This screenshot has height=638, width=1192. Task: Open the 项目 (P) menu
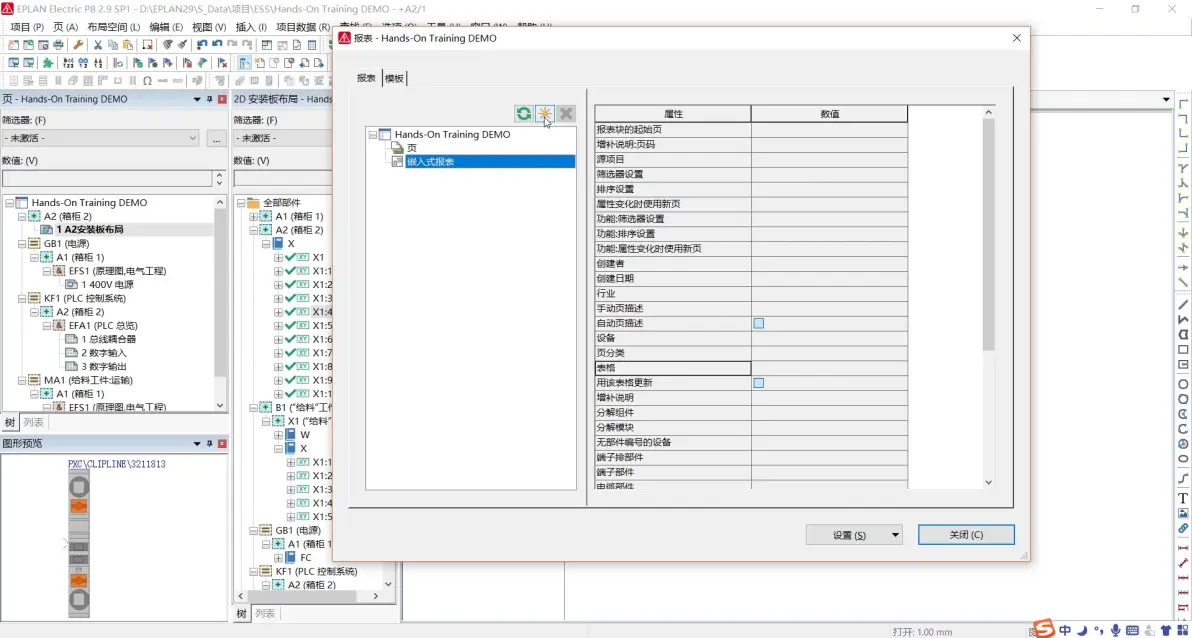pyautogui.click(x=27, y=27)
